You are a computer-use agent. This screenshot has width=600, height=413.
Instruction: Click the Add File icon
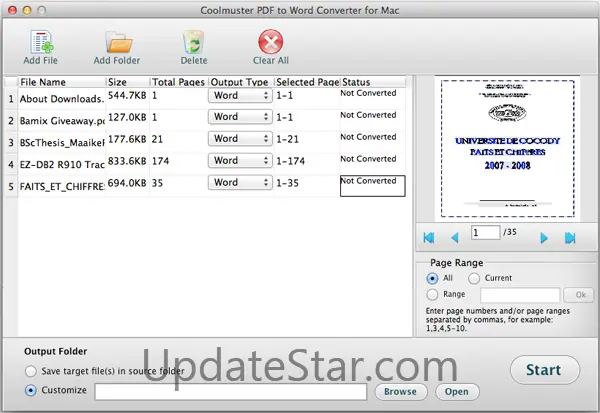coord(42,42)
